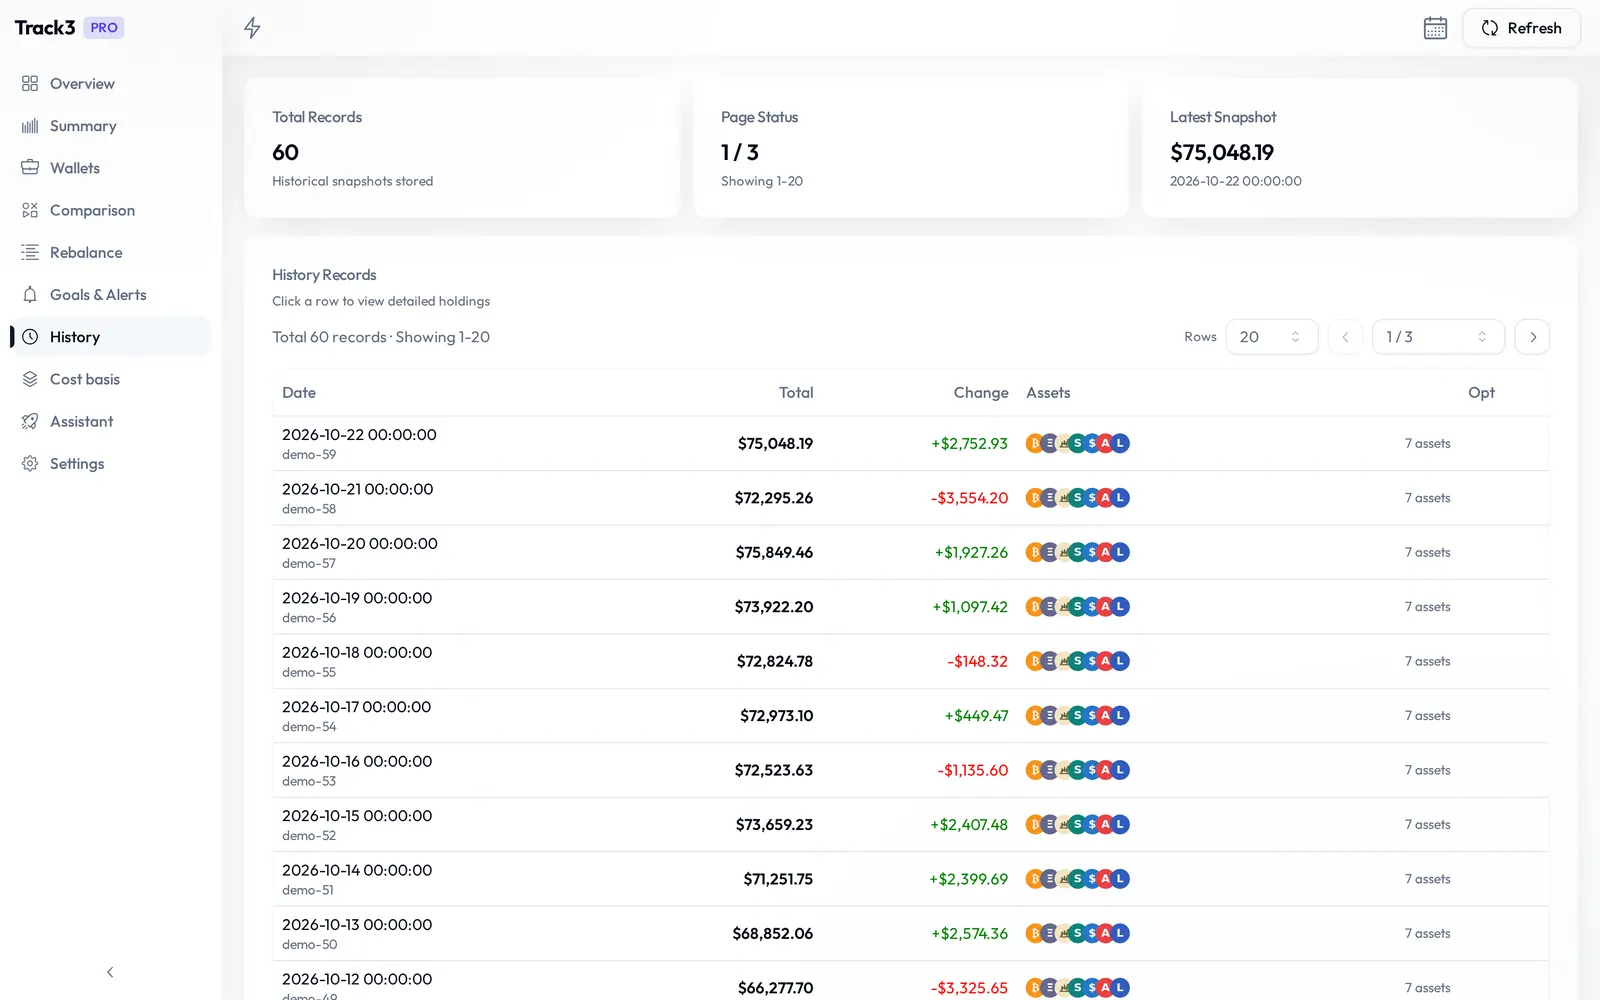Click the Settings gear icon
Screen dimensions: 1600x1000
pos(30,464)
